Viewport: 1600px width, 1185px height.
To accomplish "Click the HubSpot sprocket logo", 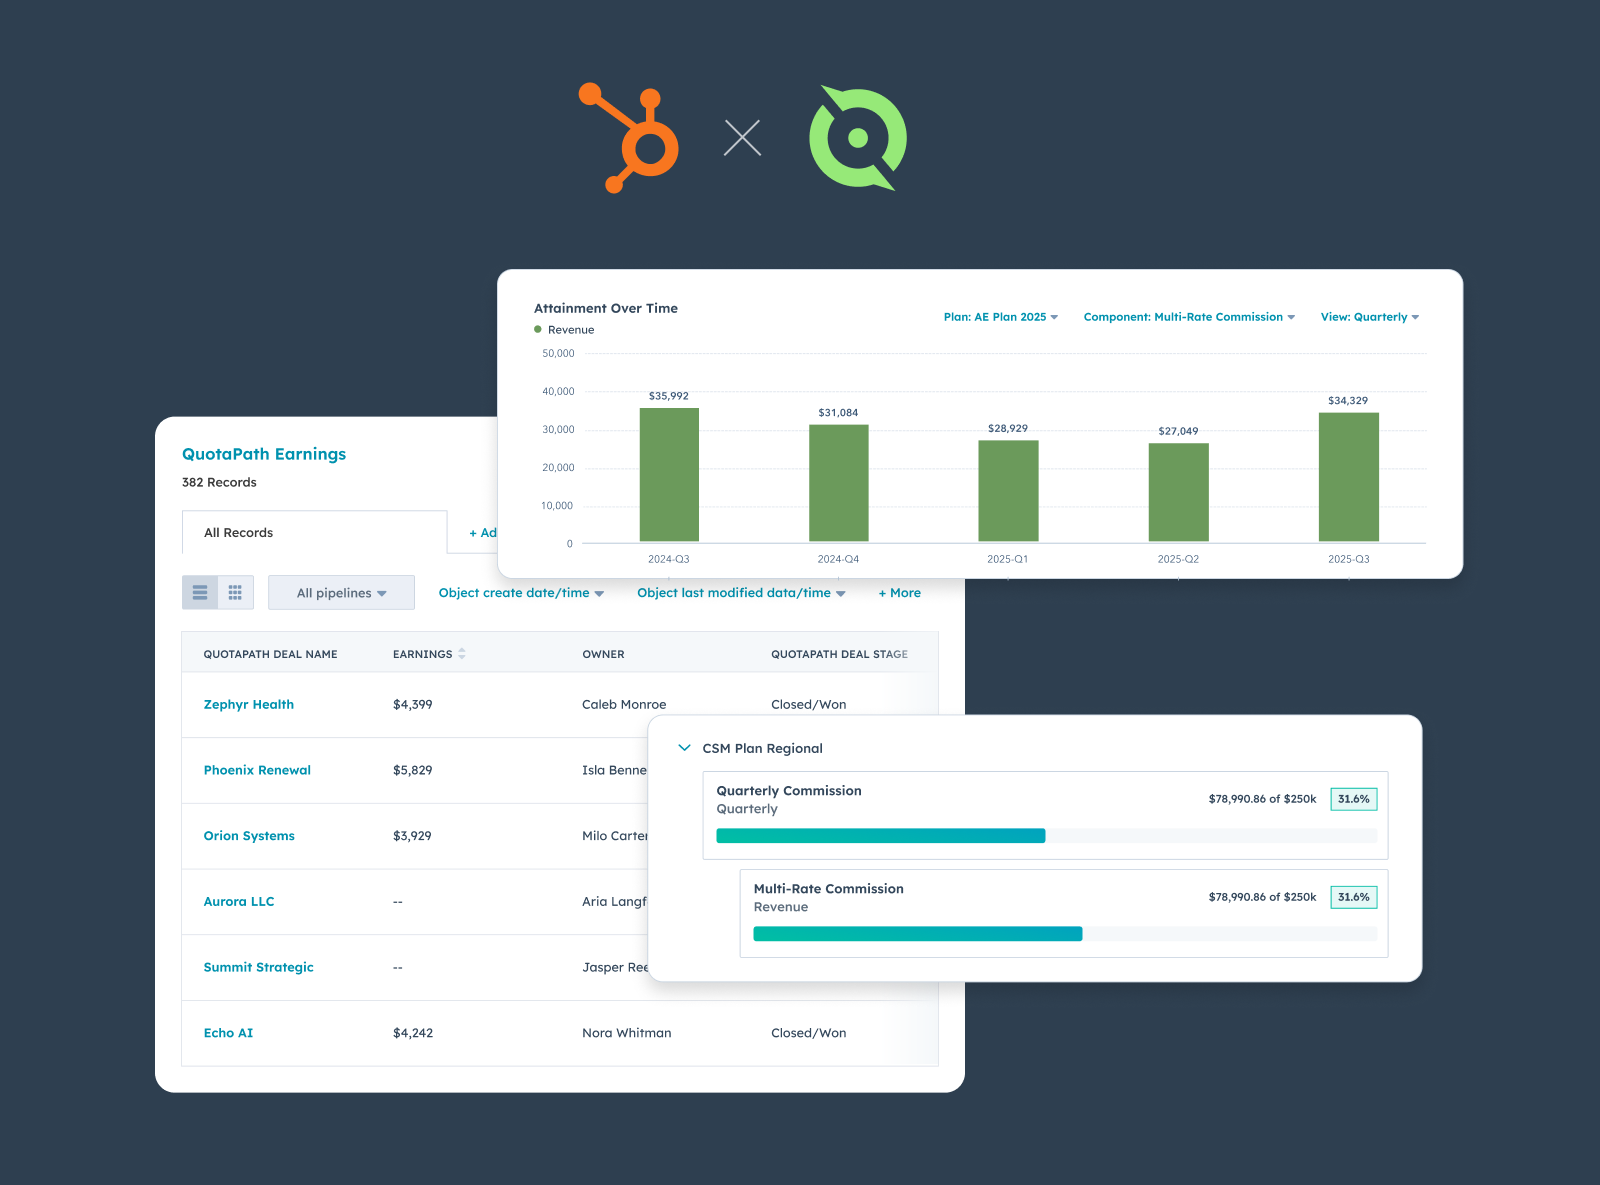I will click(632, 138).
